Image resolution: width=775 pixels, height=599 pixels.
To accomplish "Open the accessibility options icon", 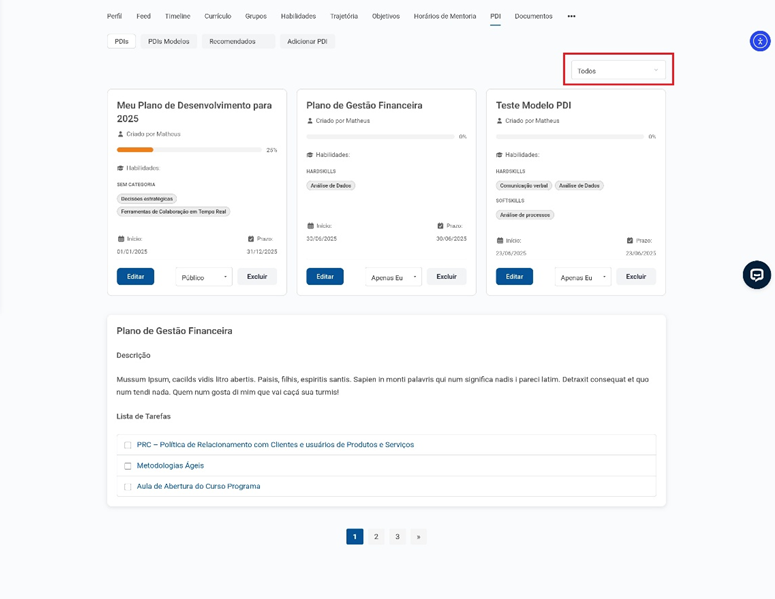I will pos(759,41).
